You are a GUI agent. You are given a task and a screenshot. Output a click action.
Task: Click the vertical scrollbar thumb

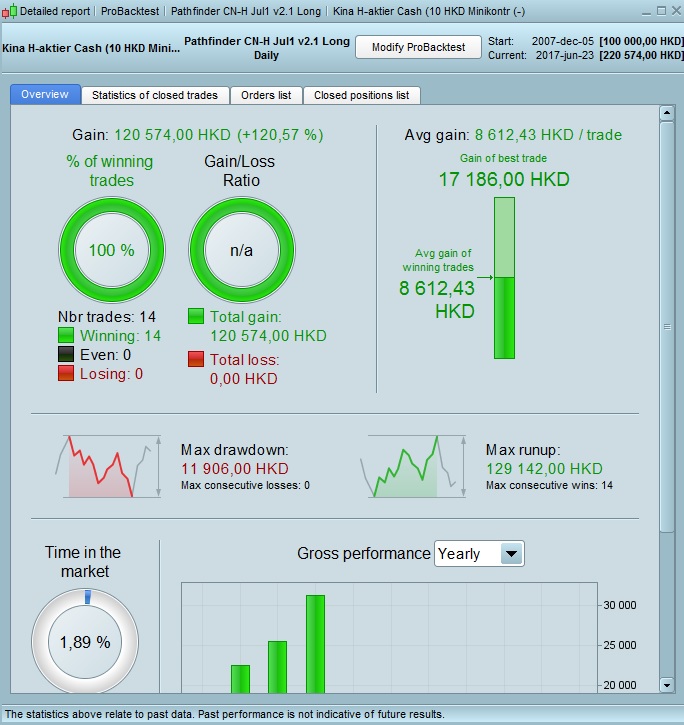pos(667,327)
